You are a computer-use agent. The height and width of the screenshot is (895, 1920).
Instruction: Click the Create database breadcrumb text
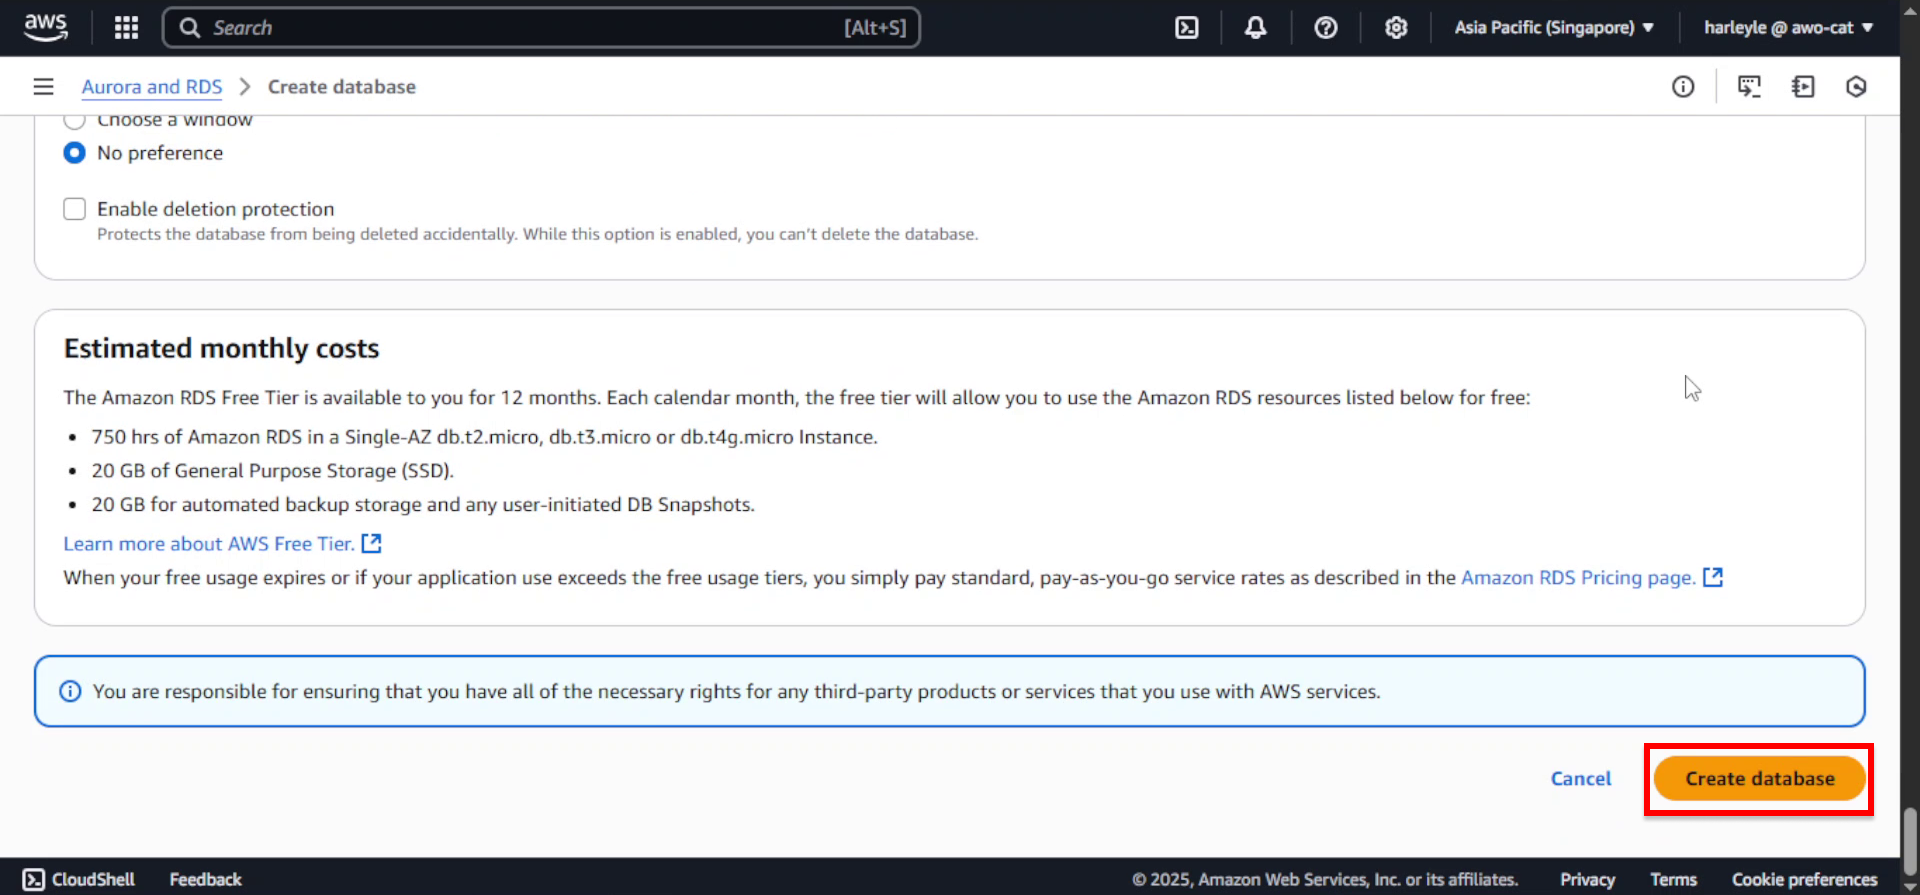(342, 87)
